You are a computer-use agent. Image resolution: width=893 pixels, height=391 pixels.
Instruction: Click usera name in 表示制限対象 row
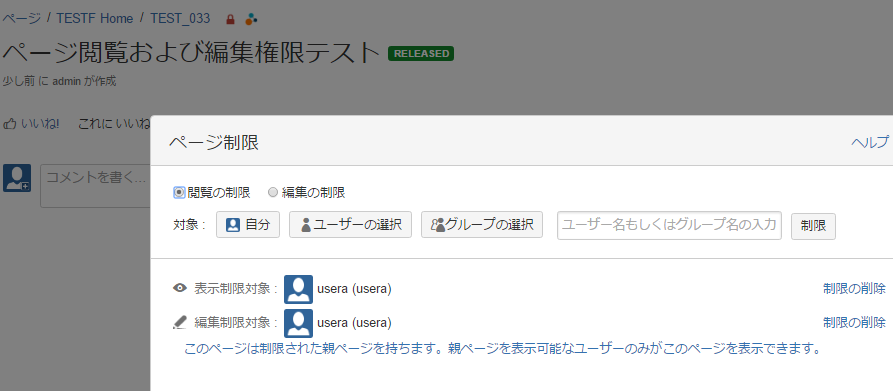click(354, 289)
